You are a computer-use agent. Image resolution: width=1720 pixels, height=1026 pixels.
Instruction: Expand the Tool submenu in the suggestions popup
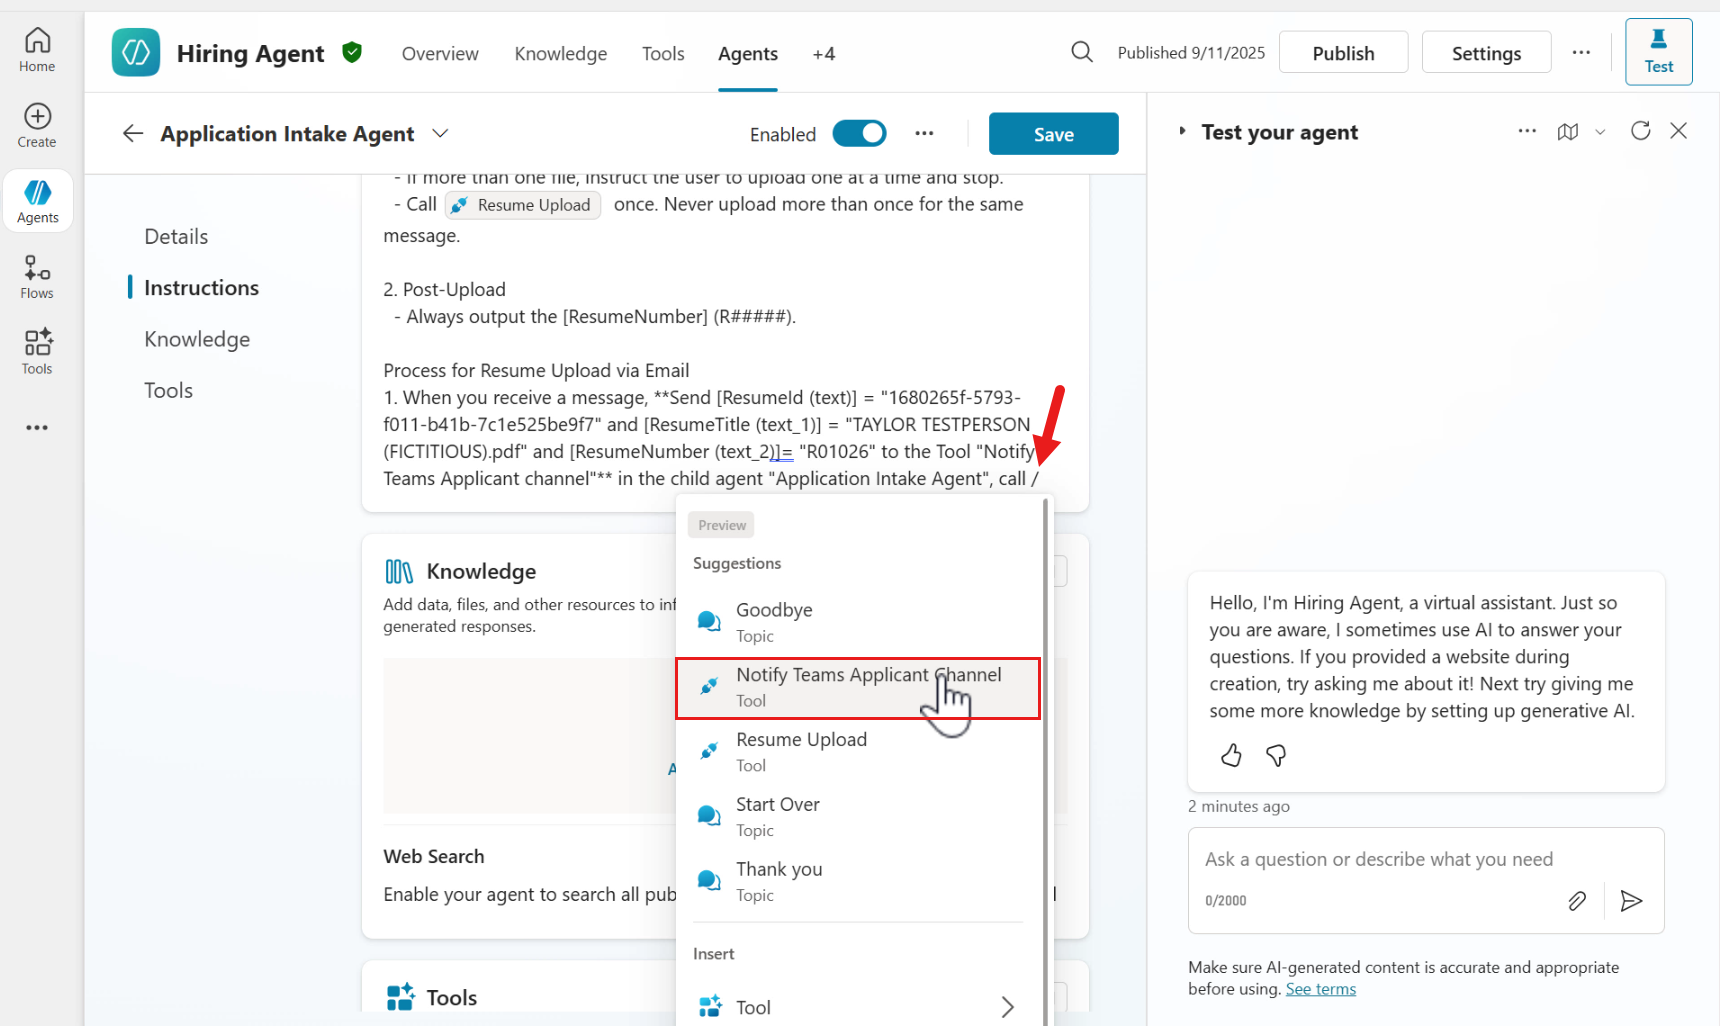coord(1007,1007)
